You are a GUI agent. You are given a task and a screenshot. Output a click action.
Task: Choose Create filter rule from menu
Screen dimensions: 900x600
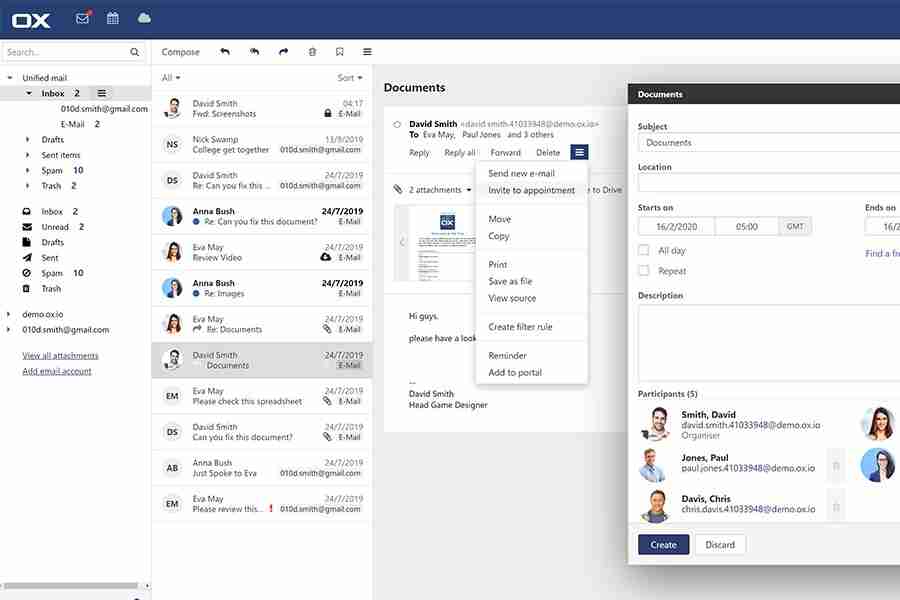click(520, 327)
